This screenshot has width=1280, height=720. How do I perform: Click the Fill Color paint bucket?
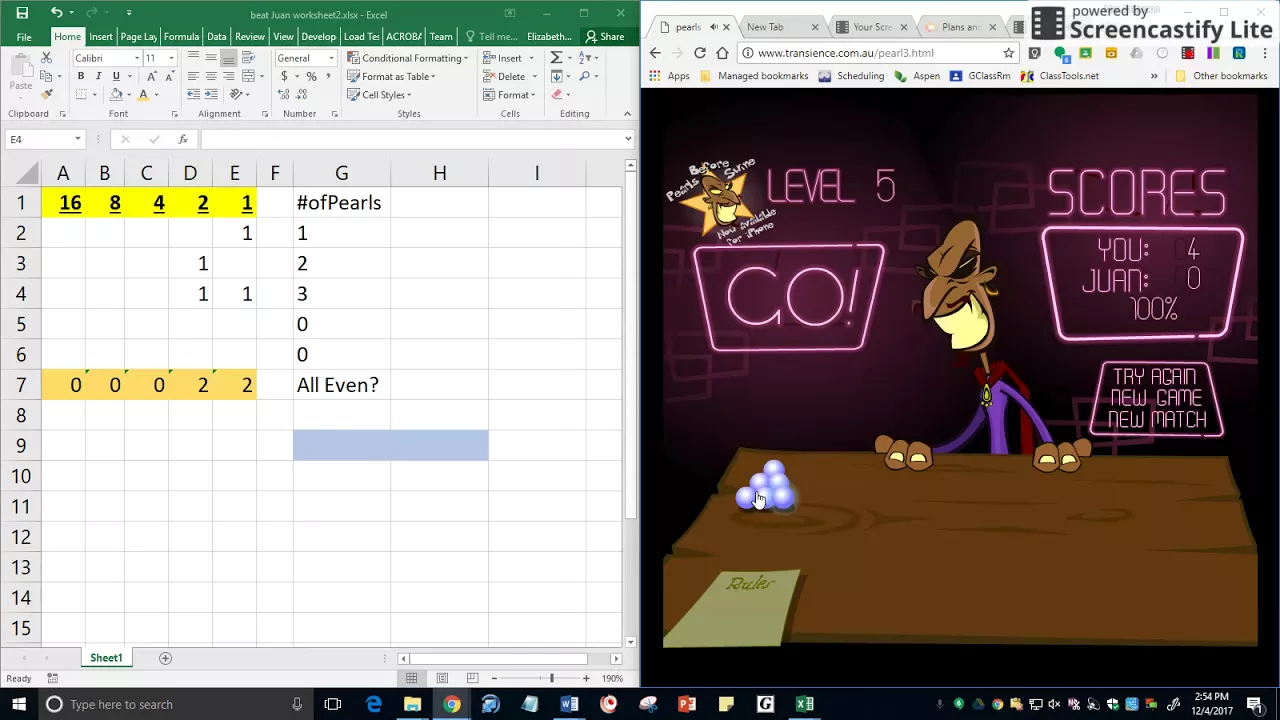click(x=116, y=94)
